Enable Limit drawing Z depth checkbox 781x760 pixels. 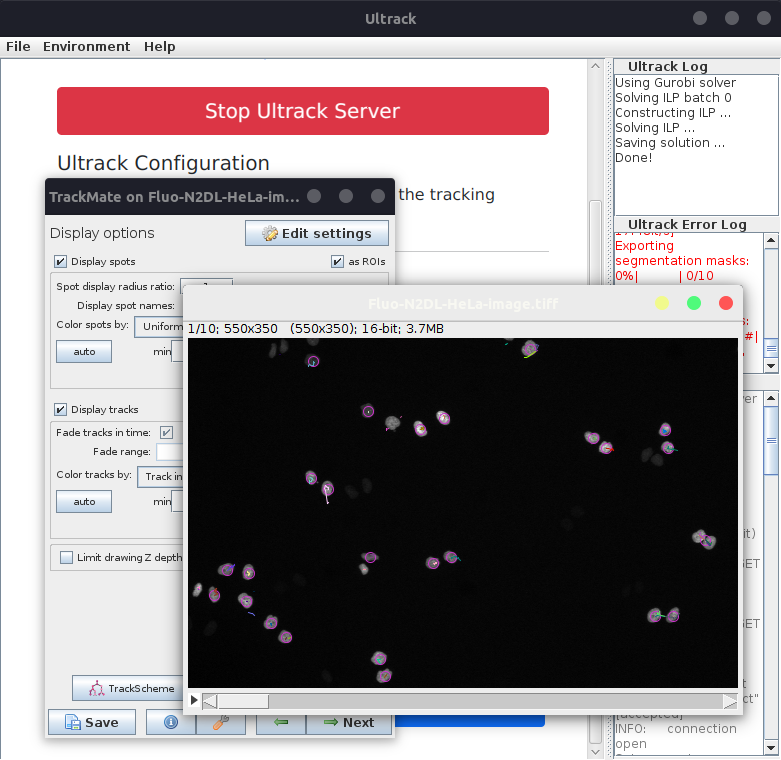click(x=66, y=557)
